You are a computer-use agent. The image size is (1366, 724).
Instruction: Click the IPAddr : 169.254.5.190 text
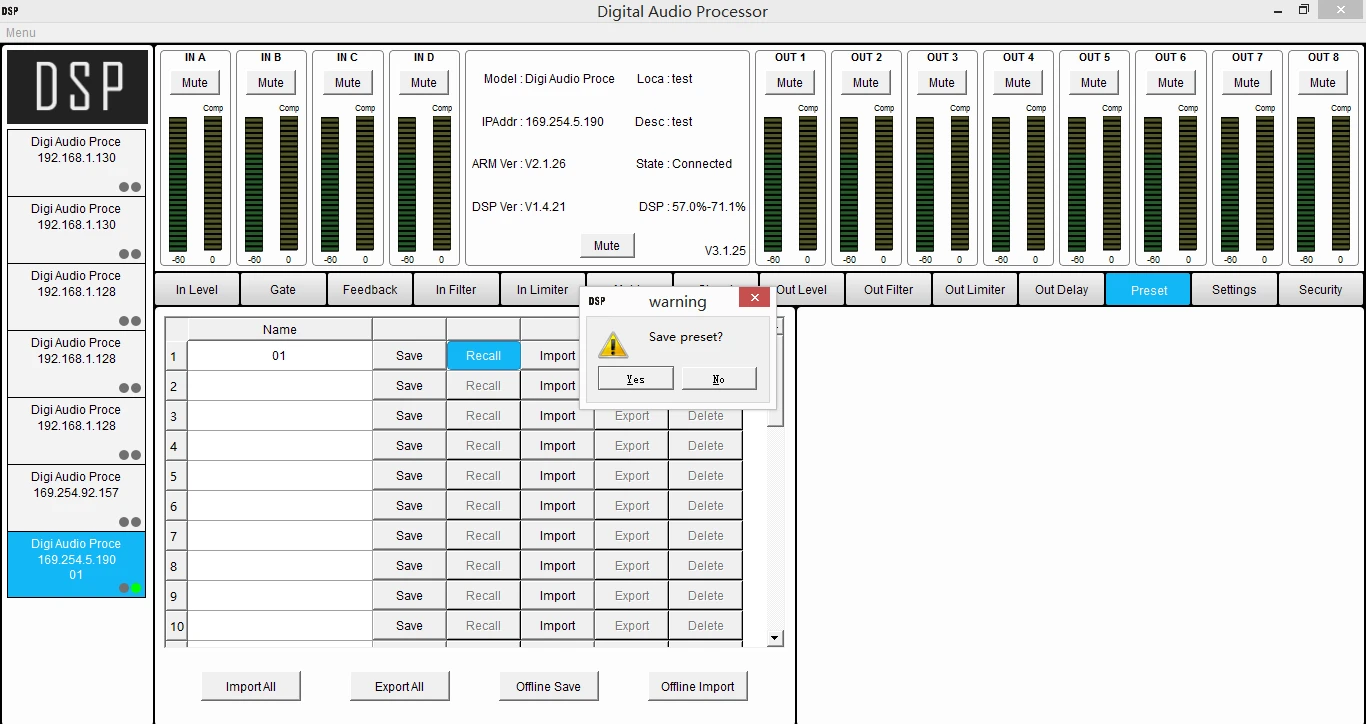point(543,121)
